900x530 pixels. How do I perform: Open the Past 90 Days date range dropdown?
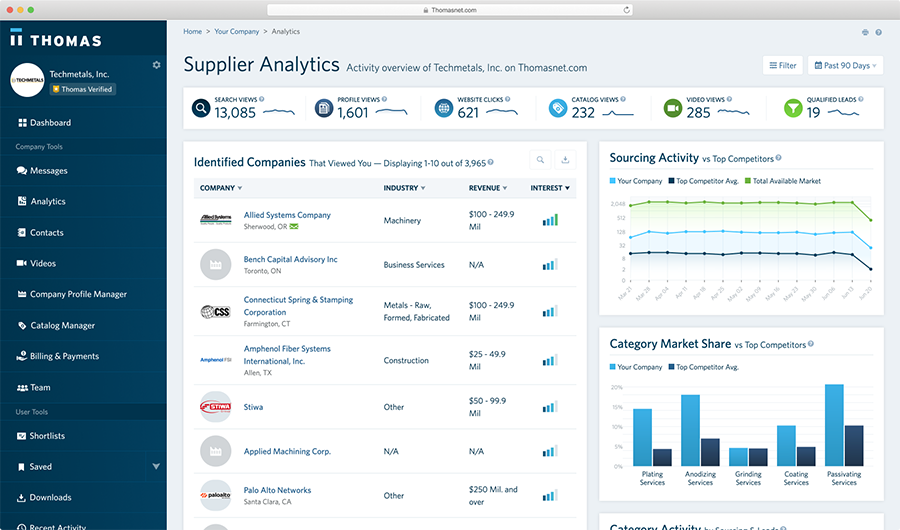(x=845, y=65)
